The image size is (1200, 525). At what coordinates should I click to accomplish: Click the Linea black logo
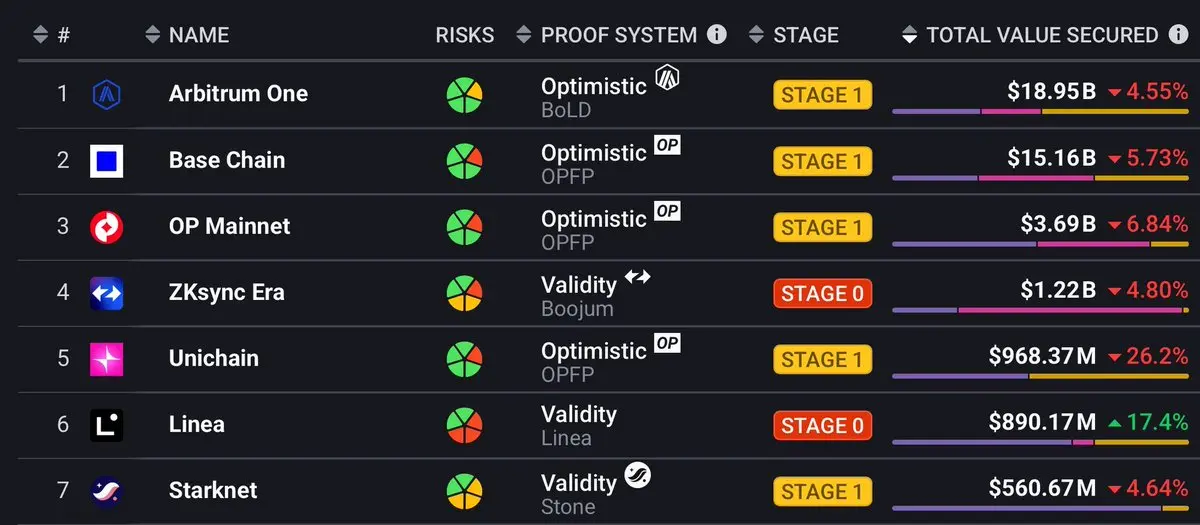[107, 425]
